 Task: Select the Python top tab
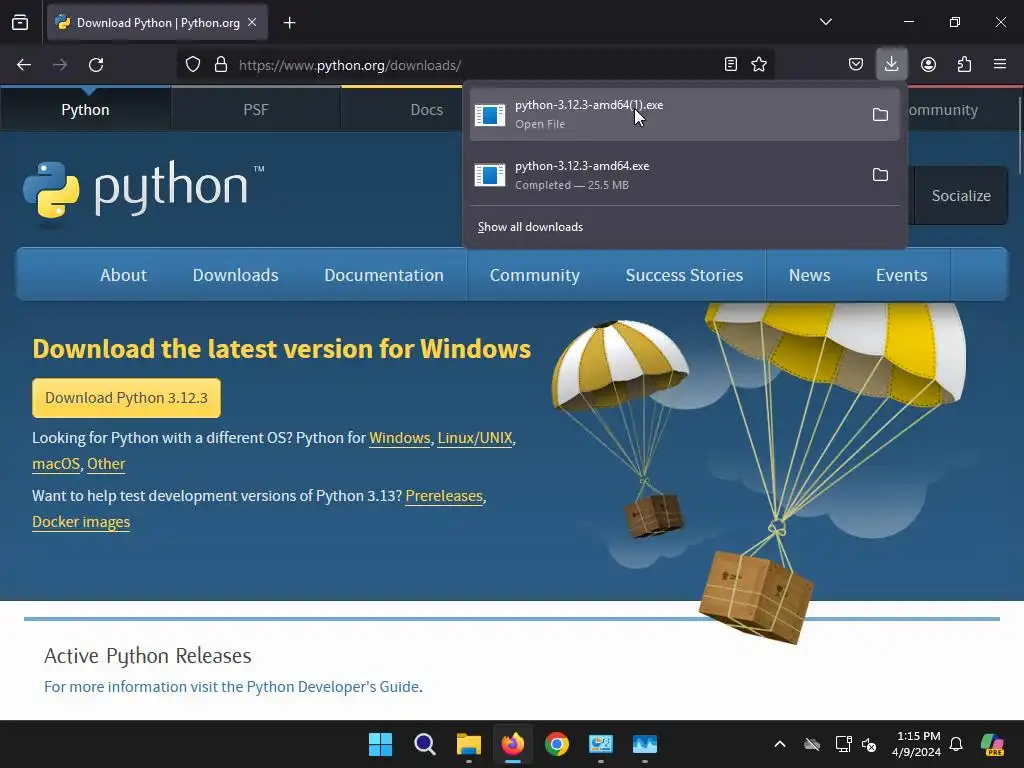pyautogui.click(x=85, y=110)
